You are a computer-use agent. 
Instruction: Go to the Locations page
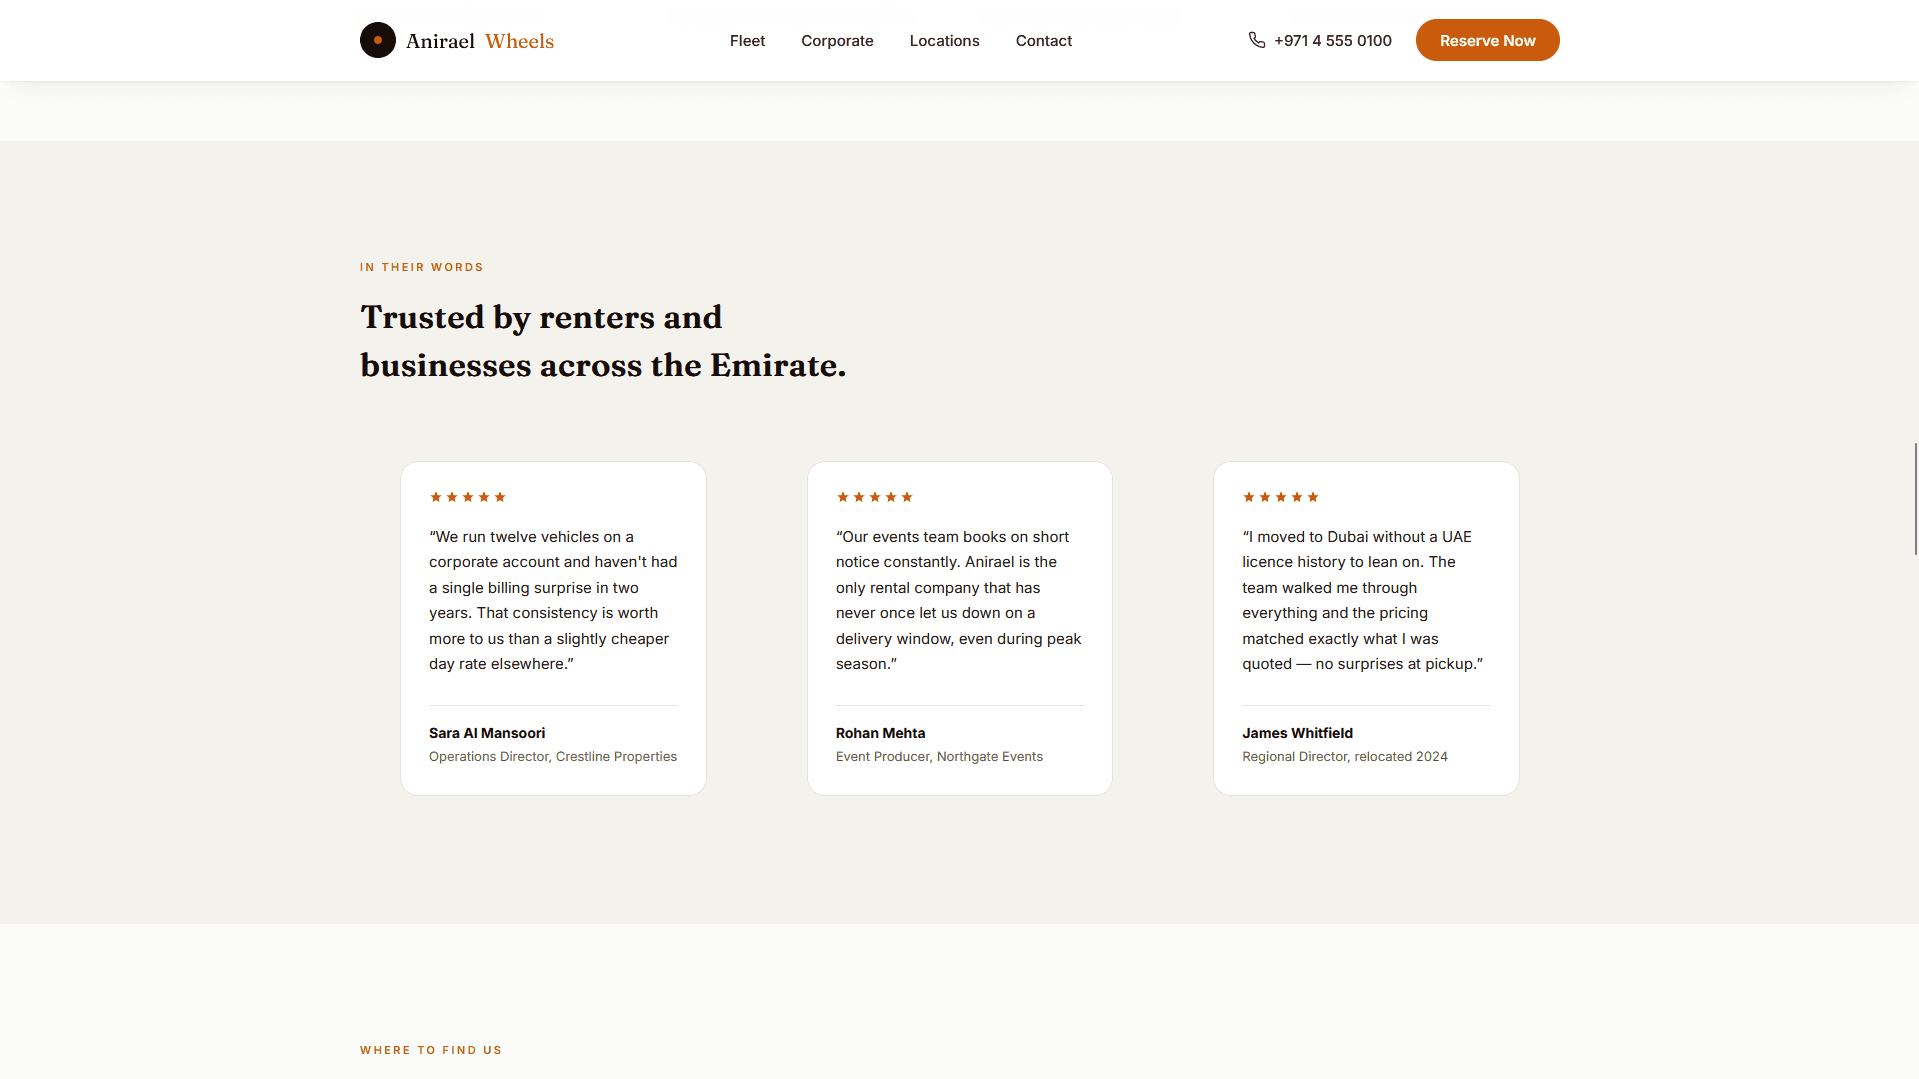(944, 41)
